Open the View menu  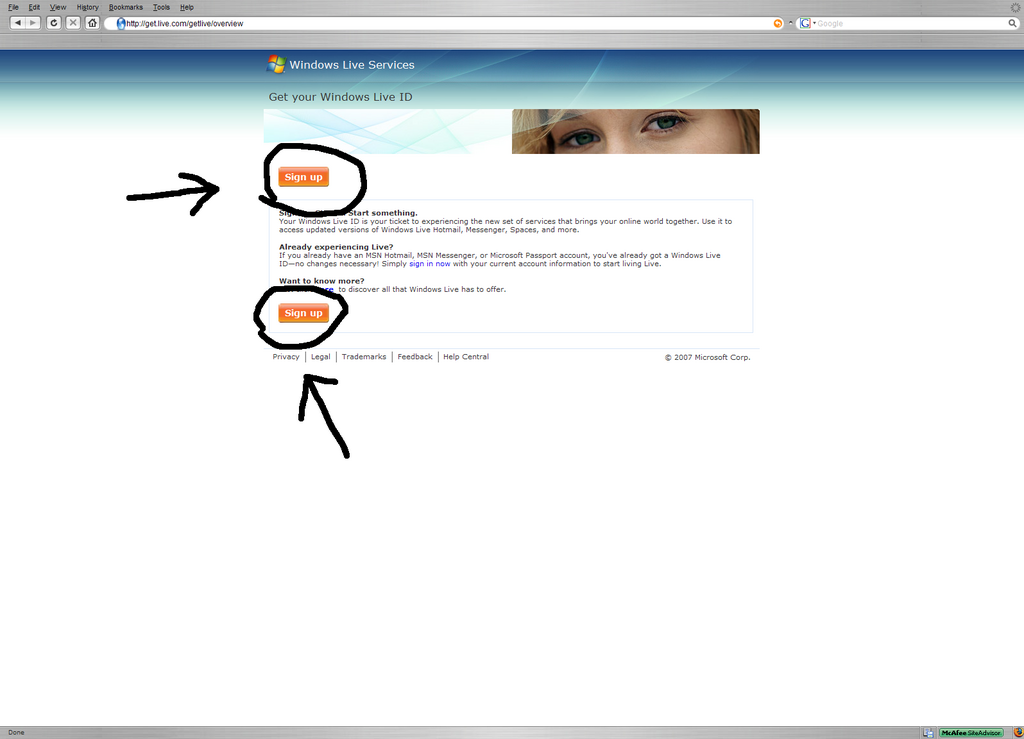click(x=57, y=7)
